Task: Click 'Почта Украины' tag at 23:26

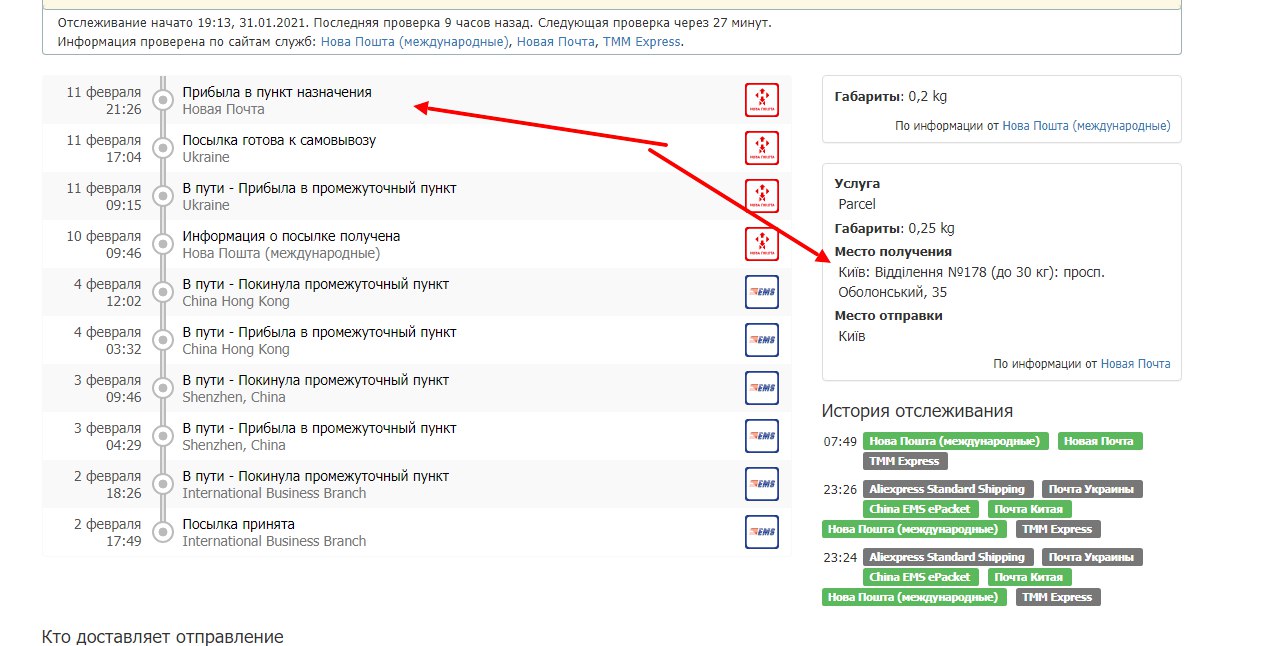Action: (x=1092, y=489)
